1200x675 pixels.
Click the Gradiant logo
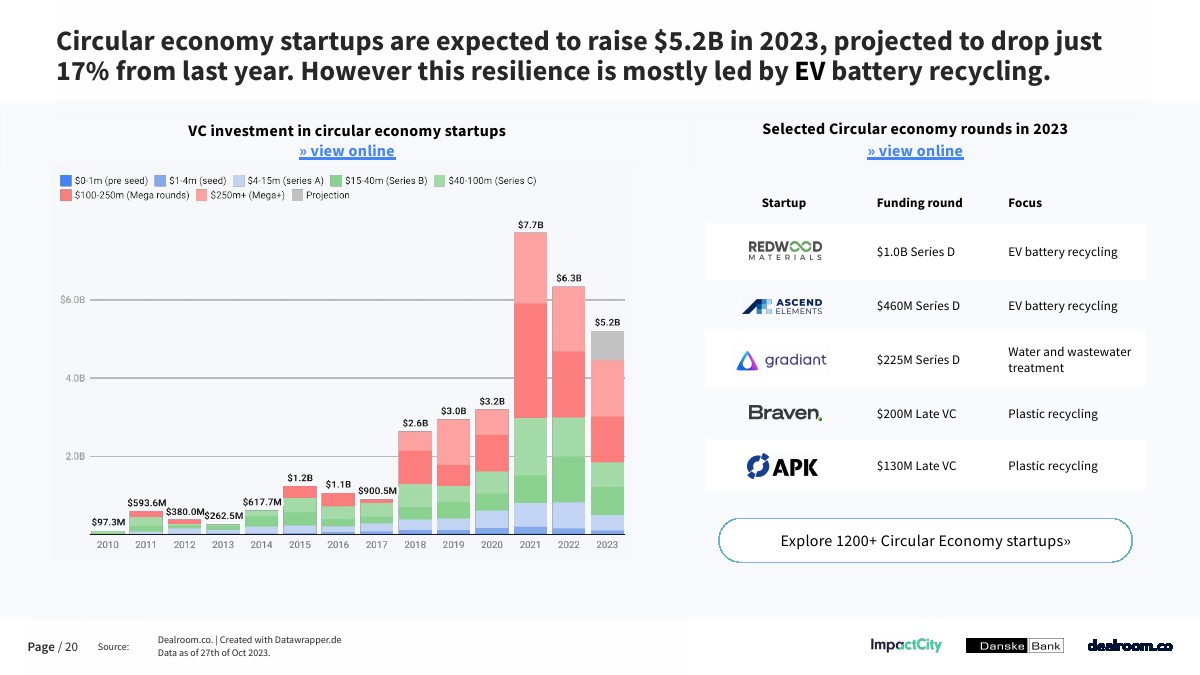(x=782, y=360)
